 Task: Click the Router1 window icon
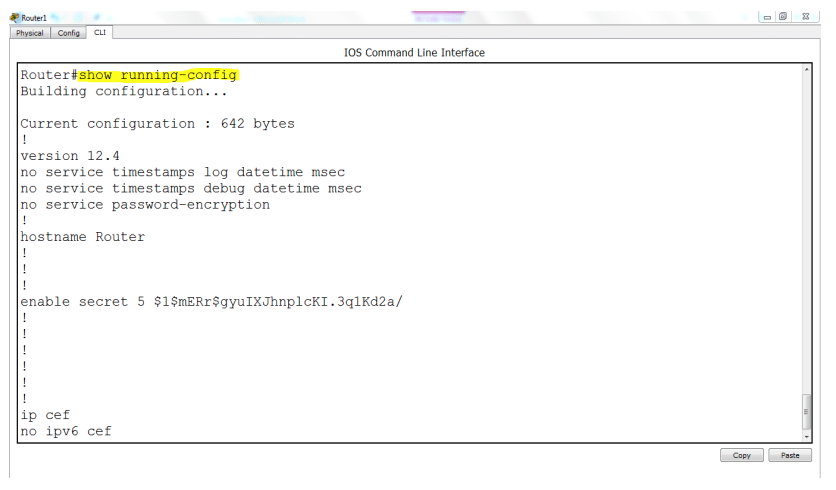[14, 18]
